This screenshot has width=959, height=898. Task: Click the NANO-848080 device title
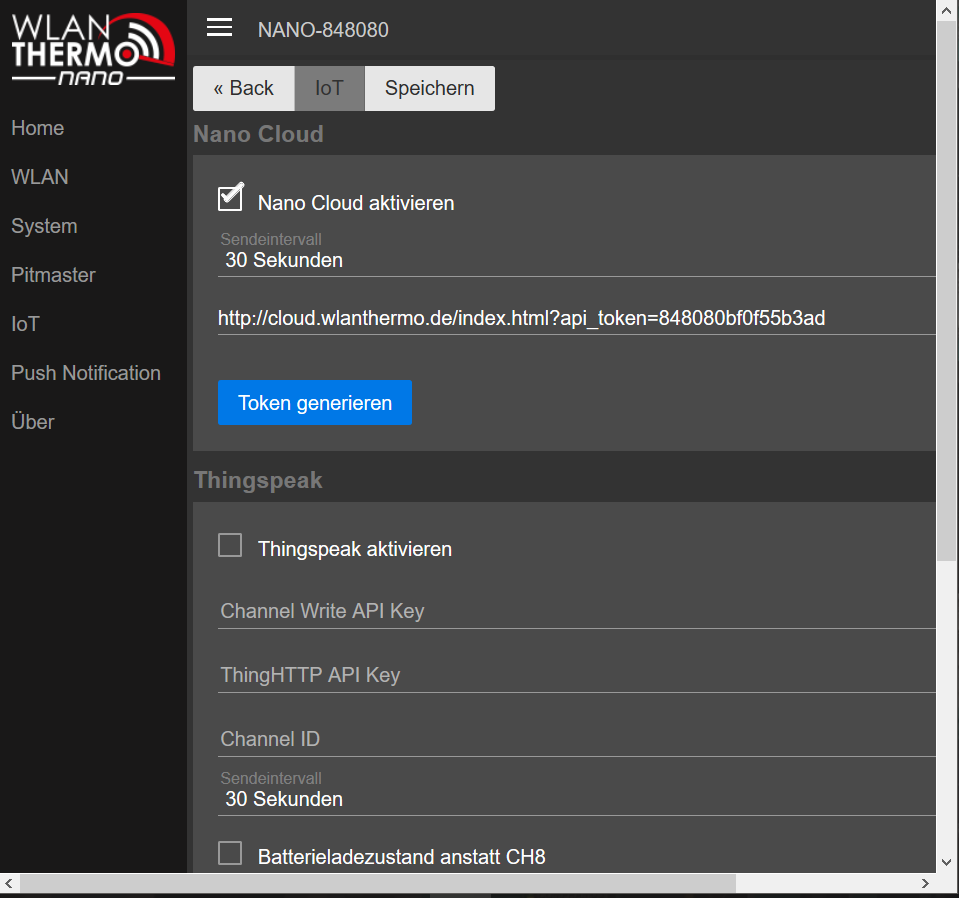pyautogui.click(x=323, y=29)
